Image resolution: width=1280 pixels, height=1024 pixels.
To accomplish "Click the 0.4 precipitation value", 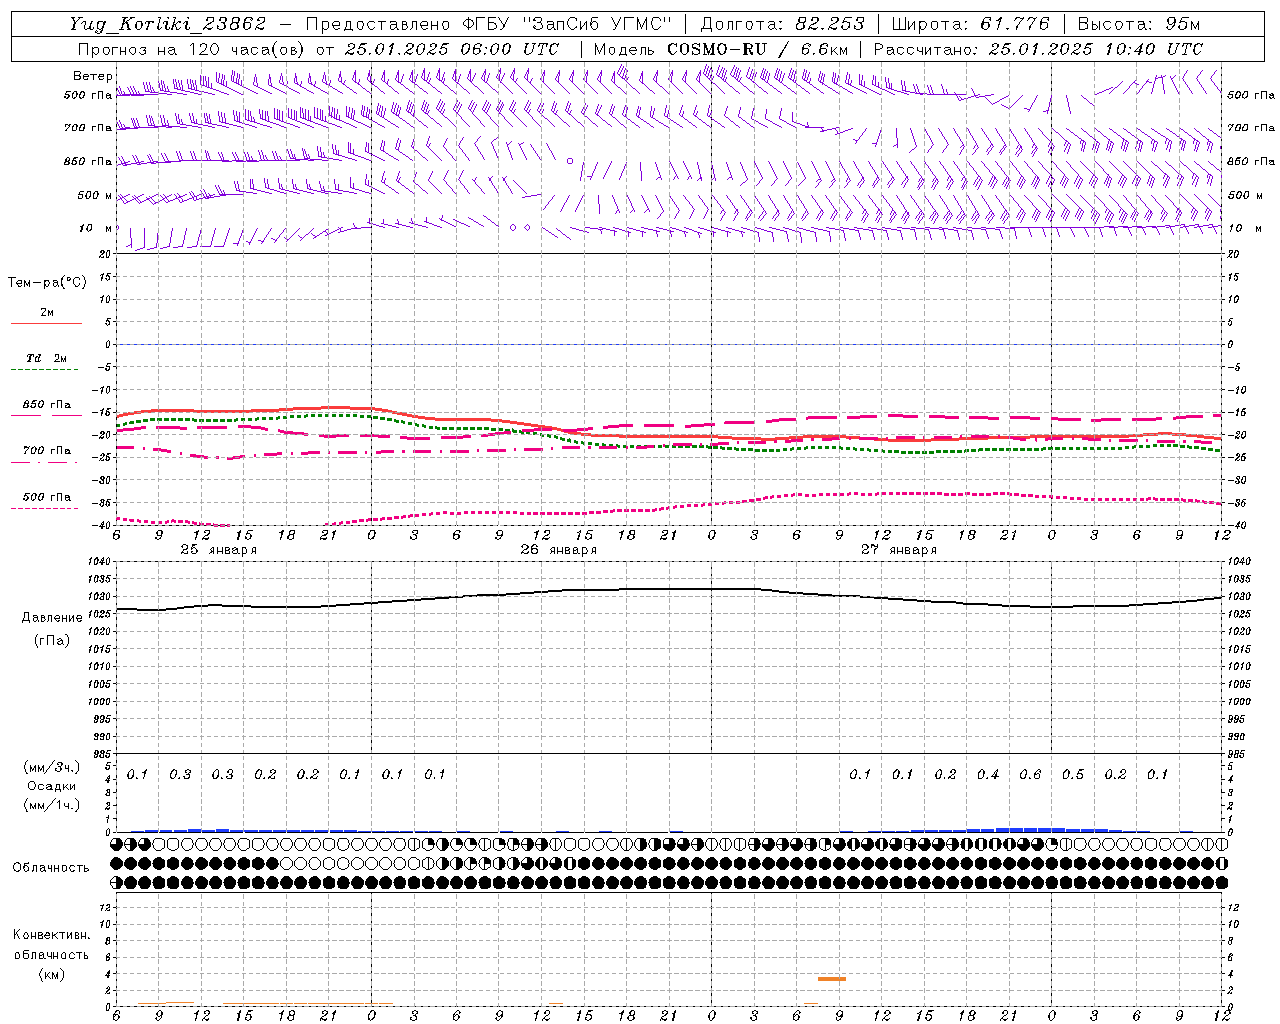I will tap(988, 774).
